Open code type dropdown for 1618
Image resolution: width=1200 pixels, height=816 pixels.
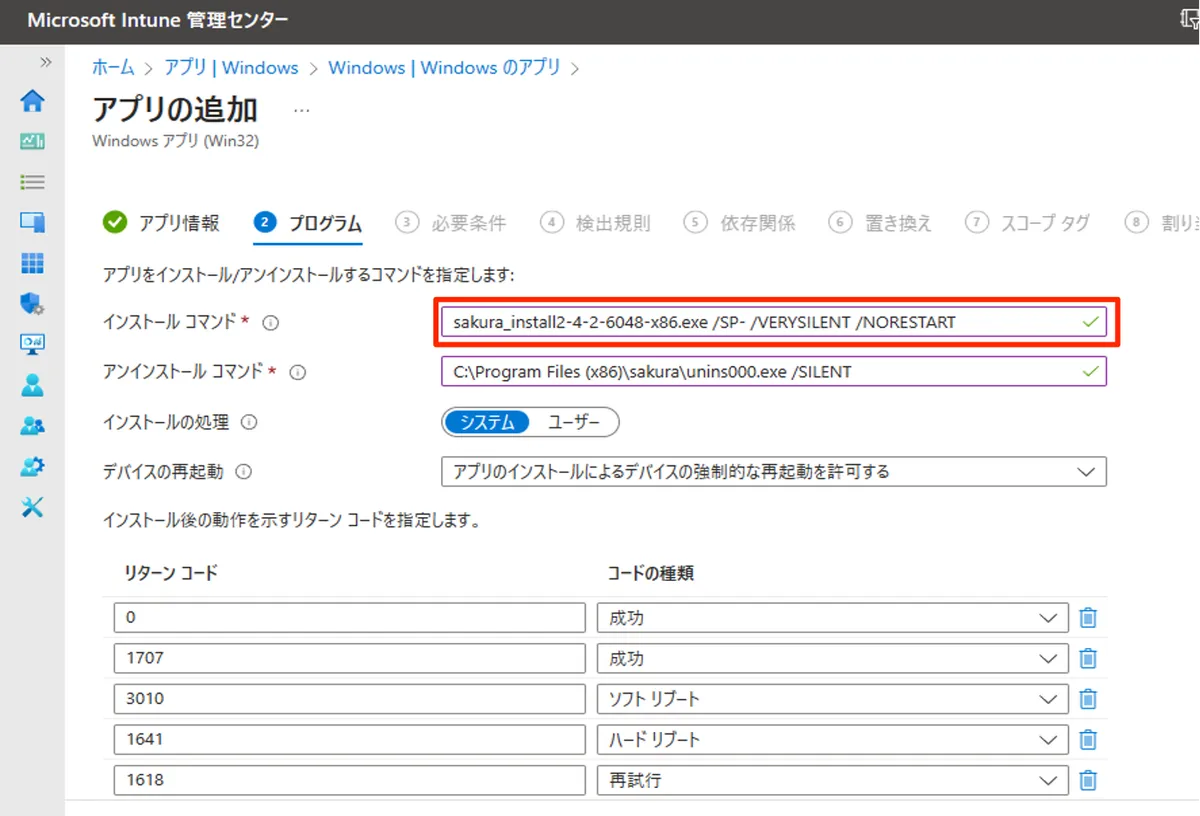[x=829, y=780]
